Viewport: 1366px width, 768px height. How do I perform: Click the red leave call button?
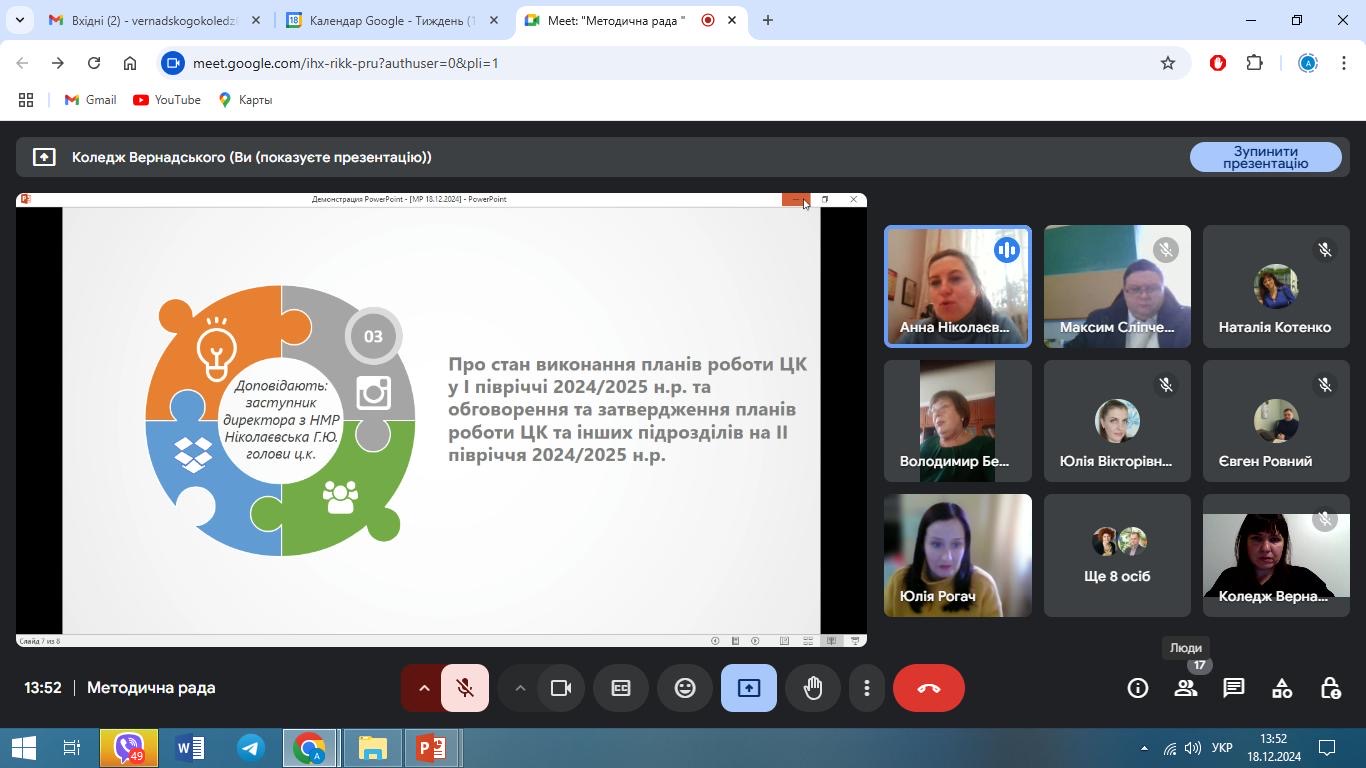928,688
